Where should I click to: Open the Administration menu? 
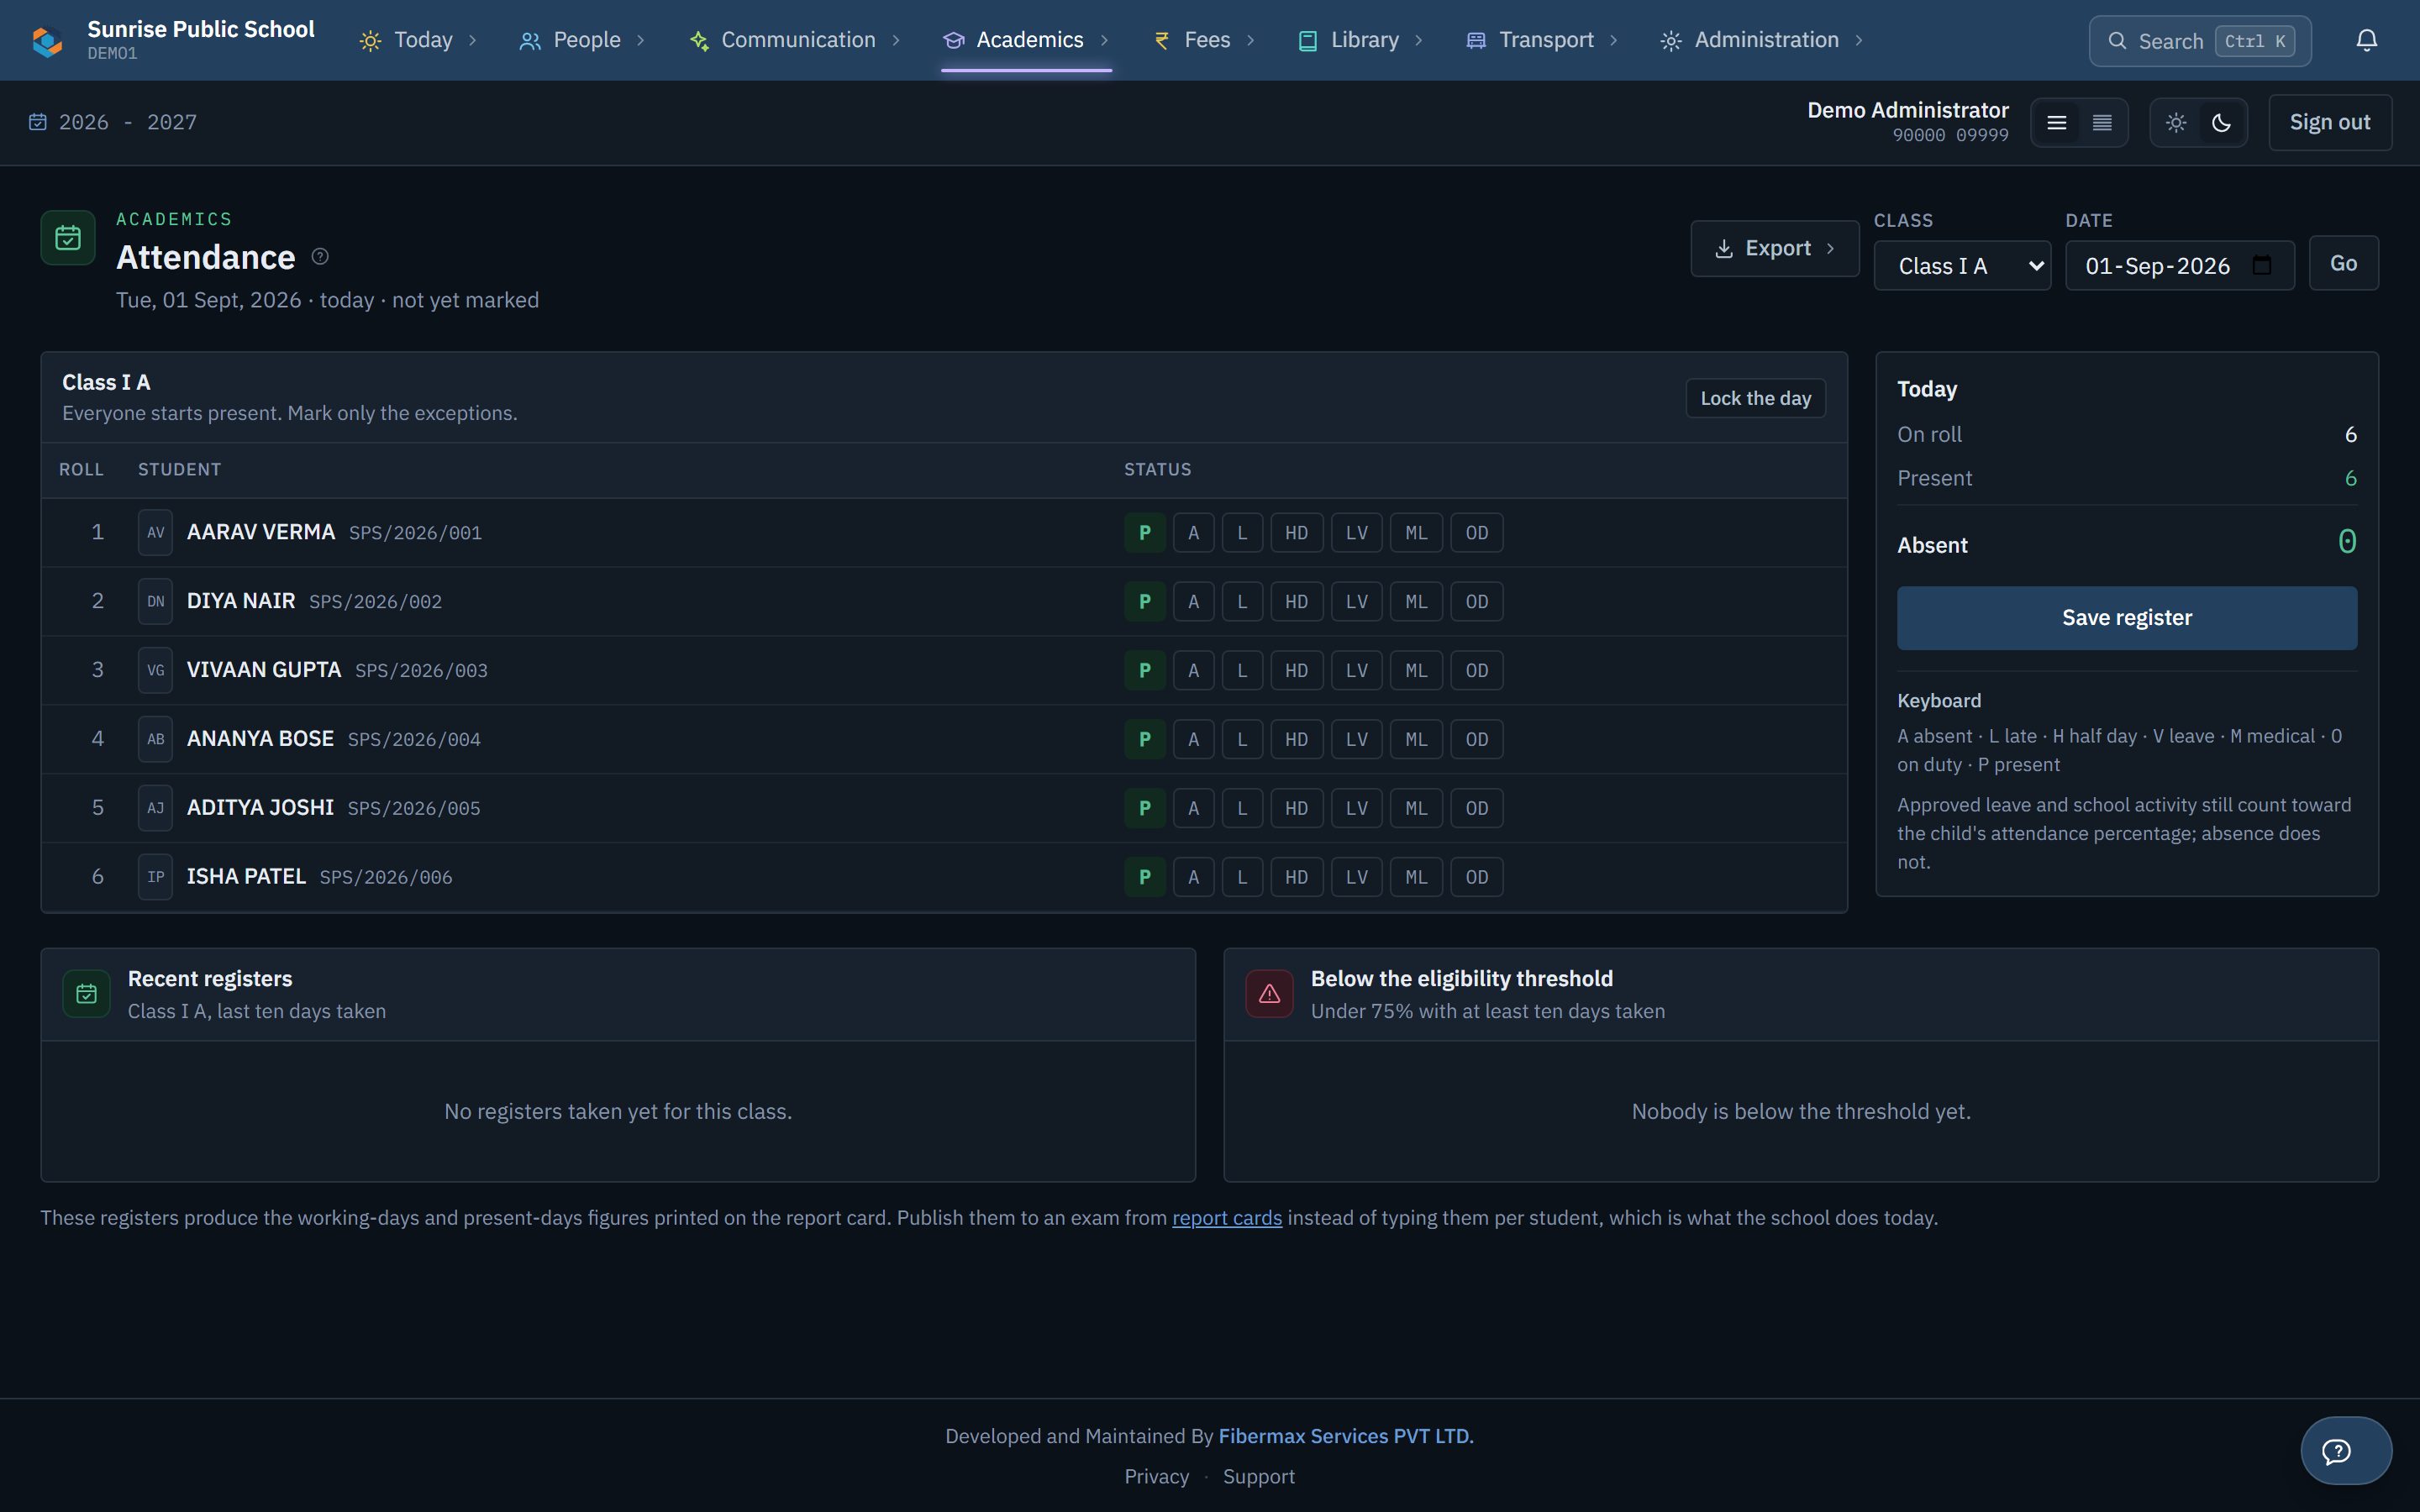(1761, 40)
